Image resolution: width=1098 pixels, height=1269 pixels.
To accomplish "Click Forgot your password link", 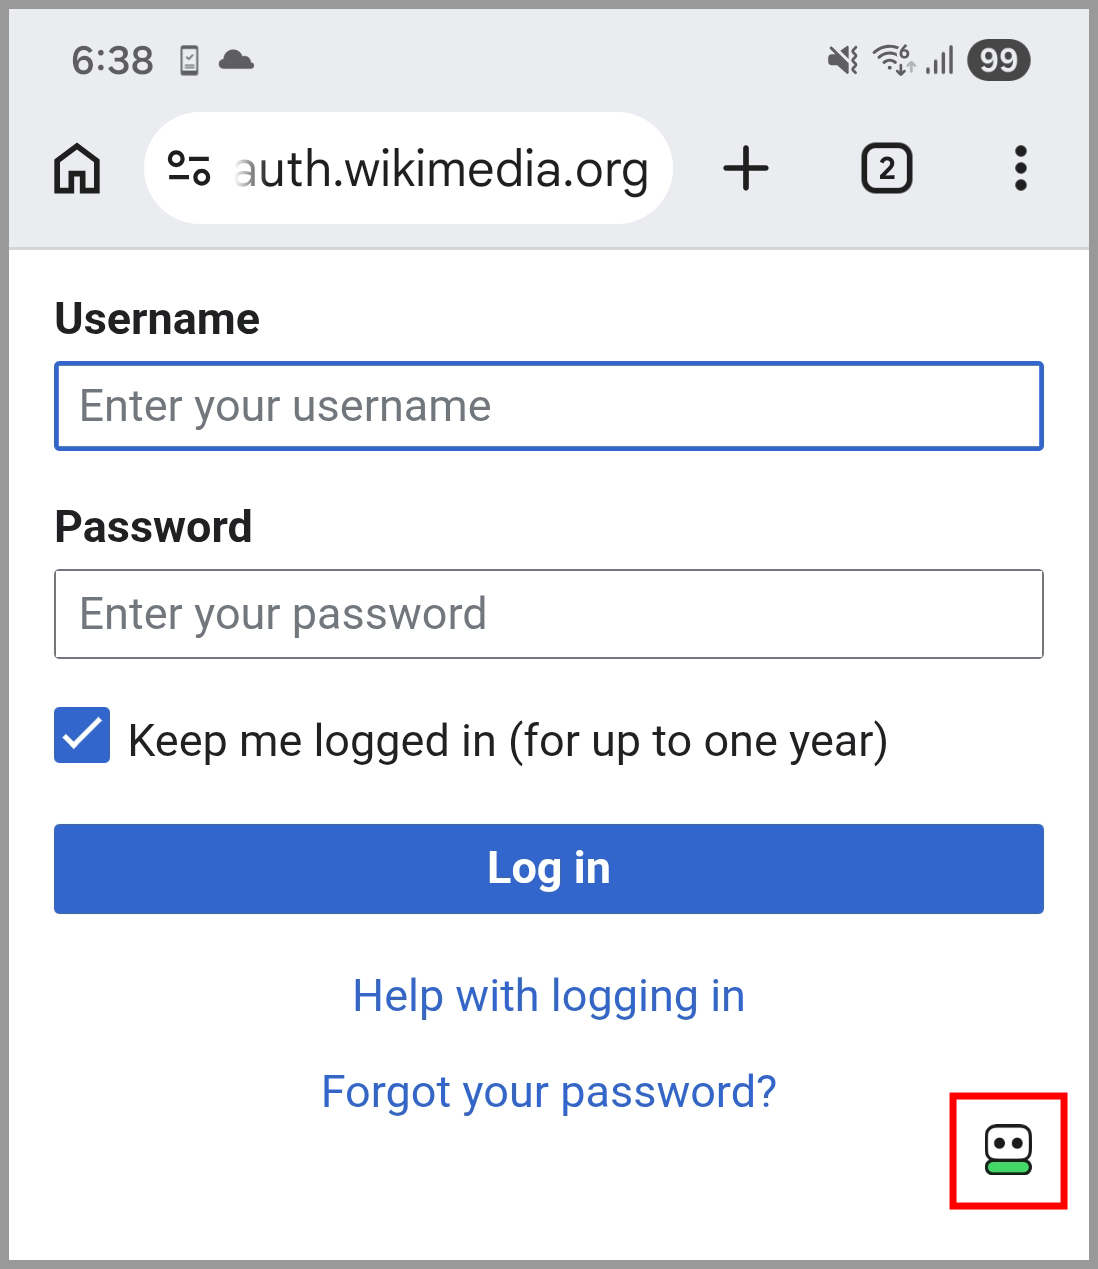I will tap(548, 1091).
